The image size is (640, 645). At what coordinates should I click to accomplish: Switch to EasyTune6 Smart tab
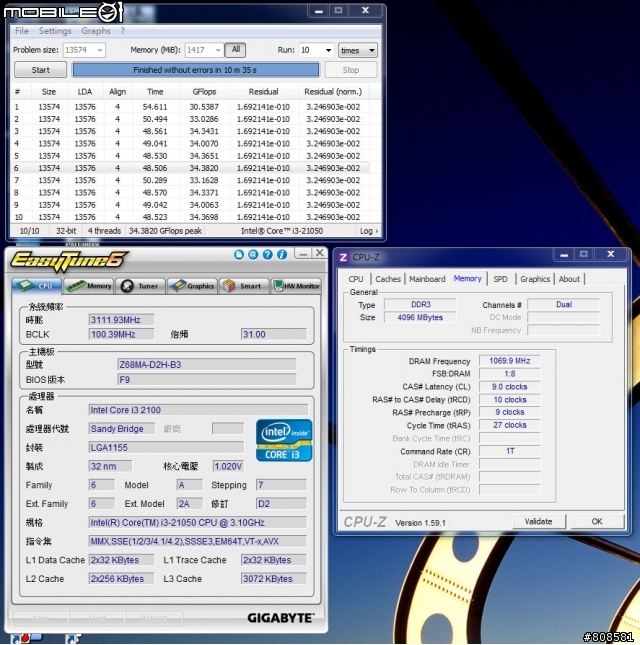pyautogui.click(x=244, y=286)
